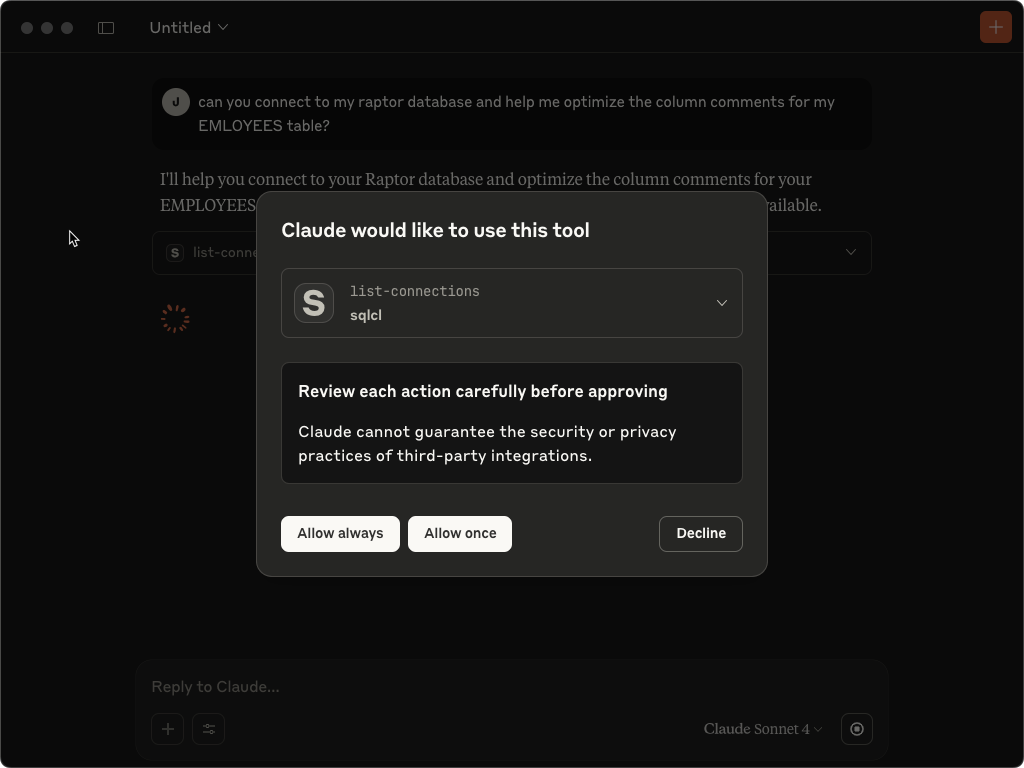This screenshot has width=1024, height=768.
Task: Click the Reply to Claude input field
Action: coord(511,687)
